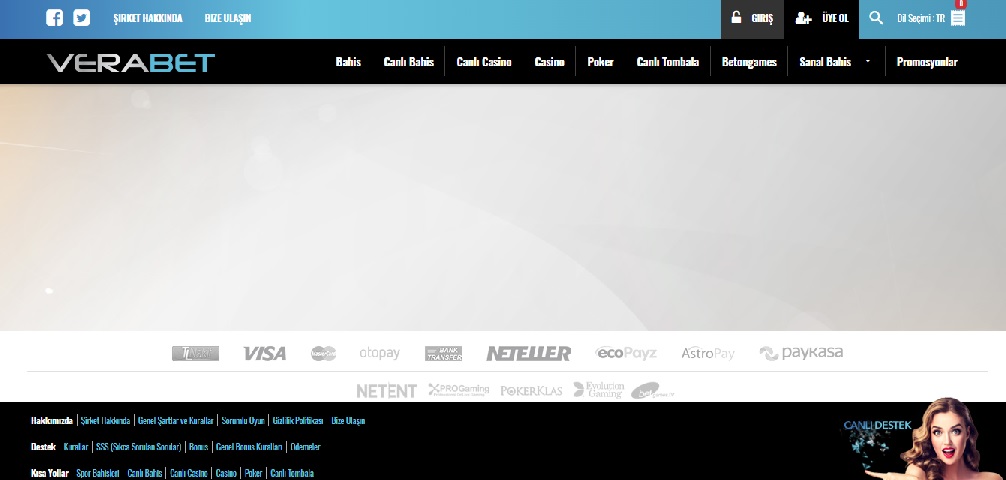Open the Canlı Casino menu item
The width and height of the screenshot is (1006, 480).
484,62
